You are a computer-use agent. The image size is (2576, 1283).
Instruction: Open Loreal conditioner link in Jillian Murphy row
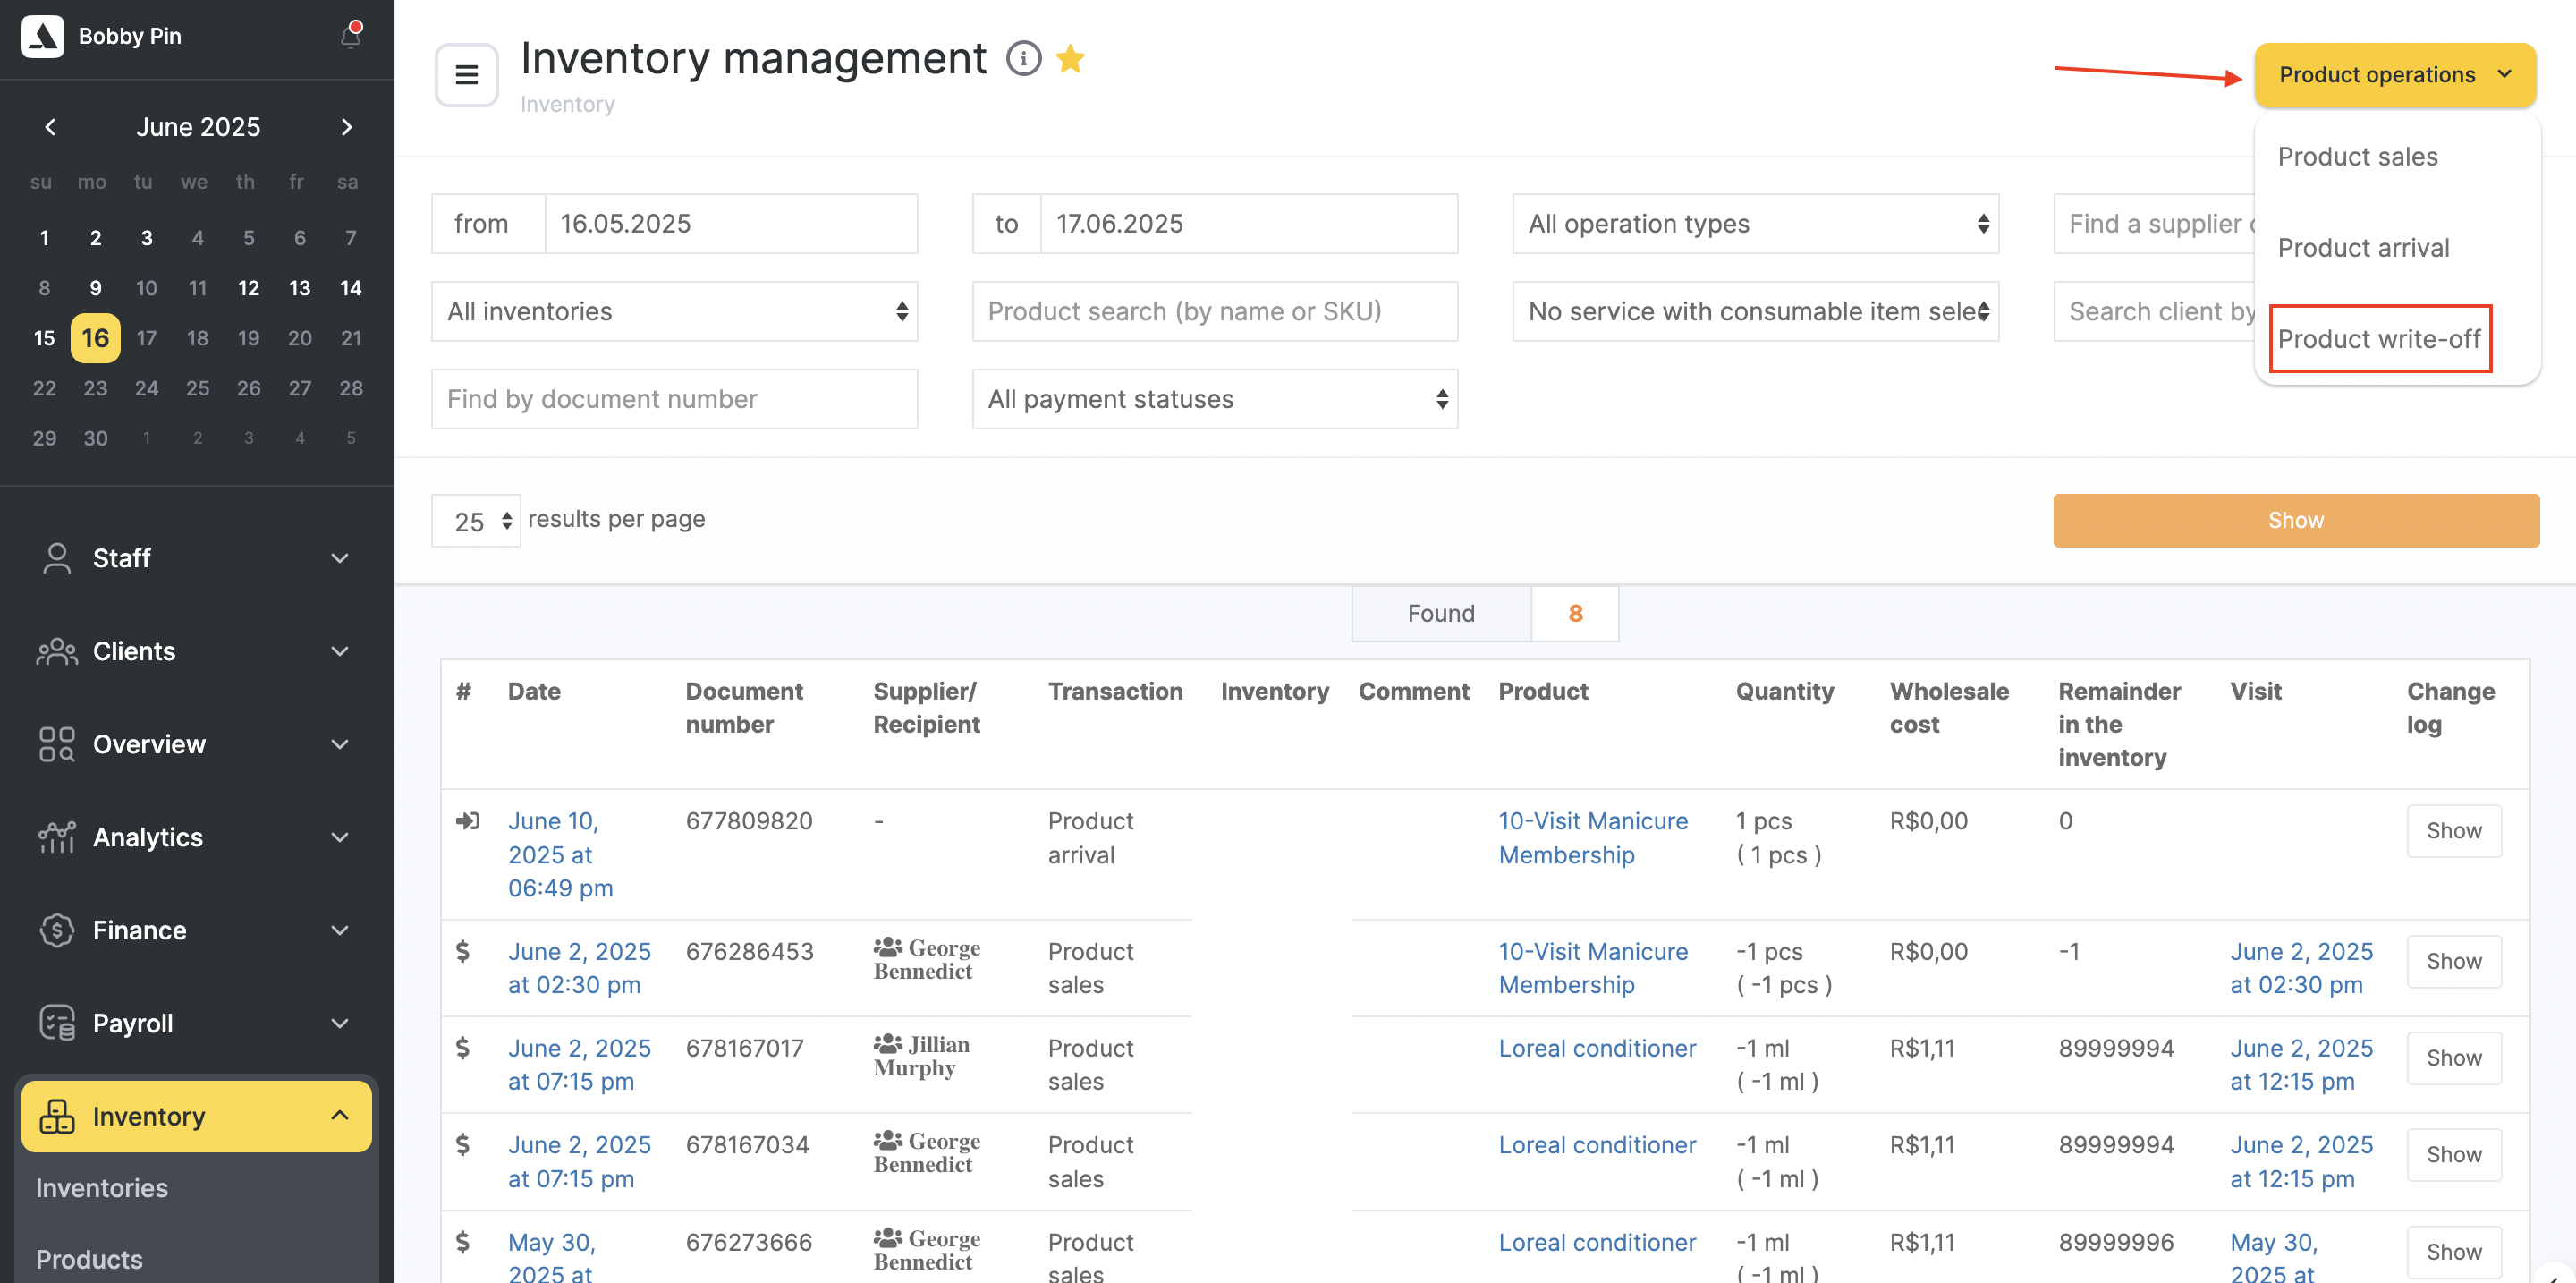pos(1597,1048)
